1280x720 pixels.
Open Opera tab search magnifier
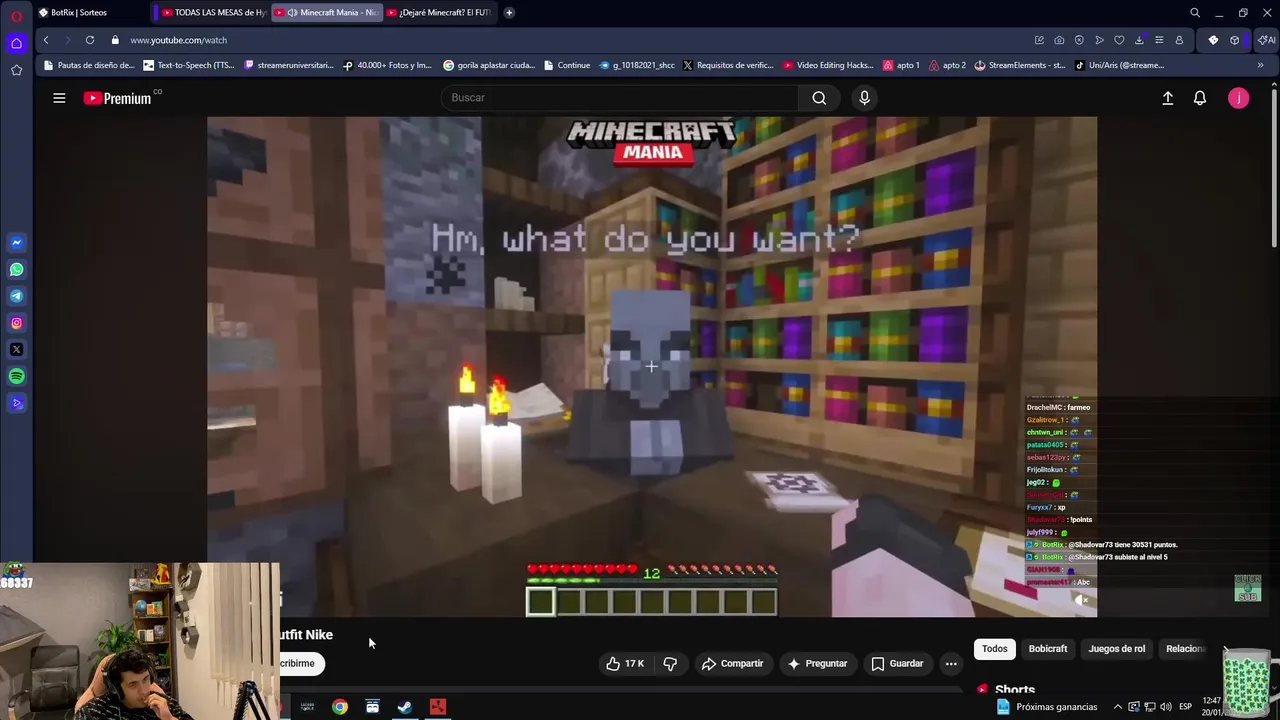1195,13
